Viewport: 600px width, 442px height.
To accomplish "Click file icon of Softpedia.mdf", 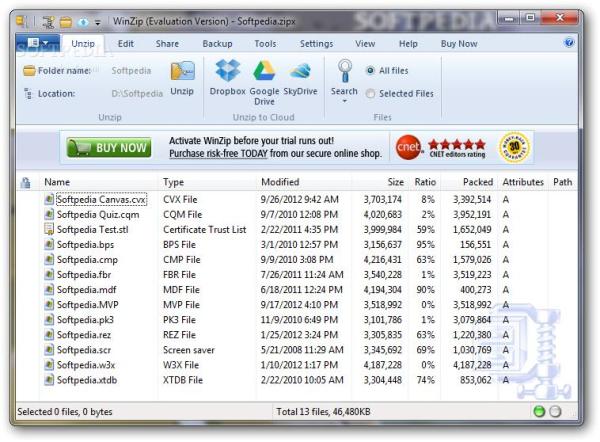I will (49, 290).
